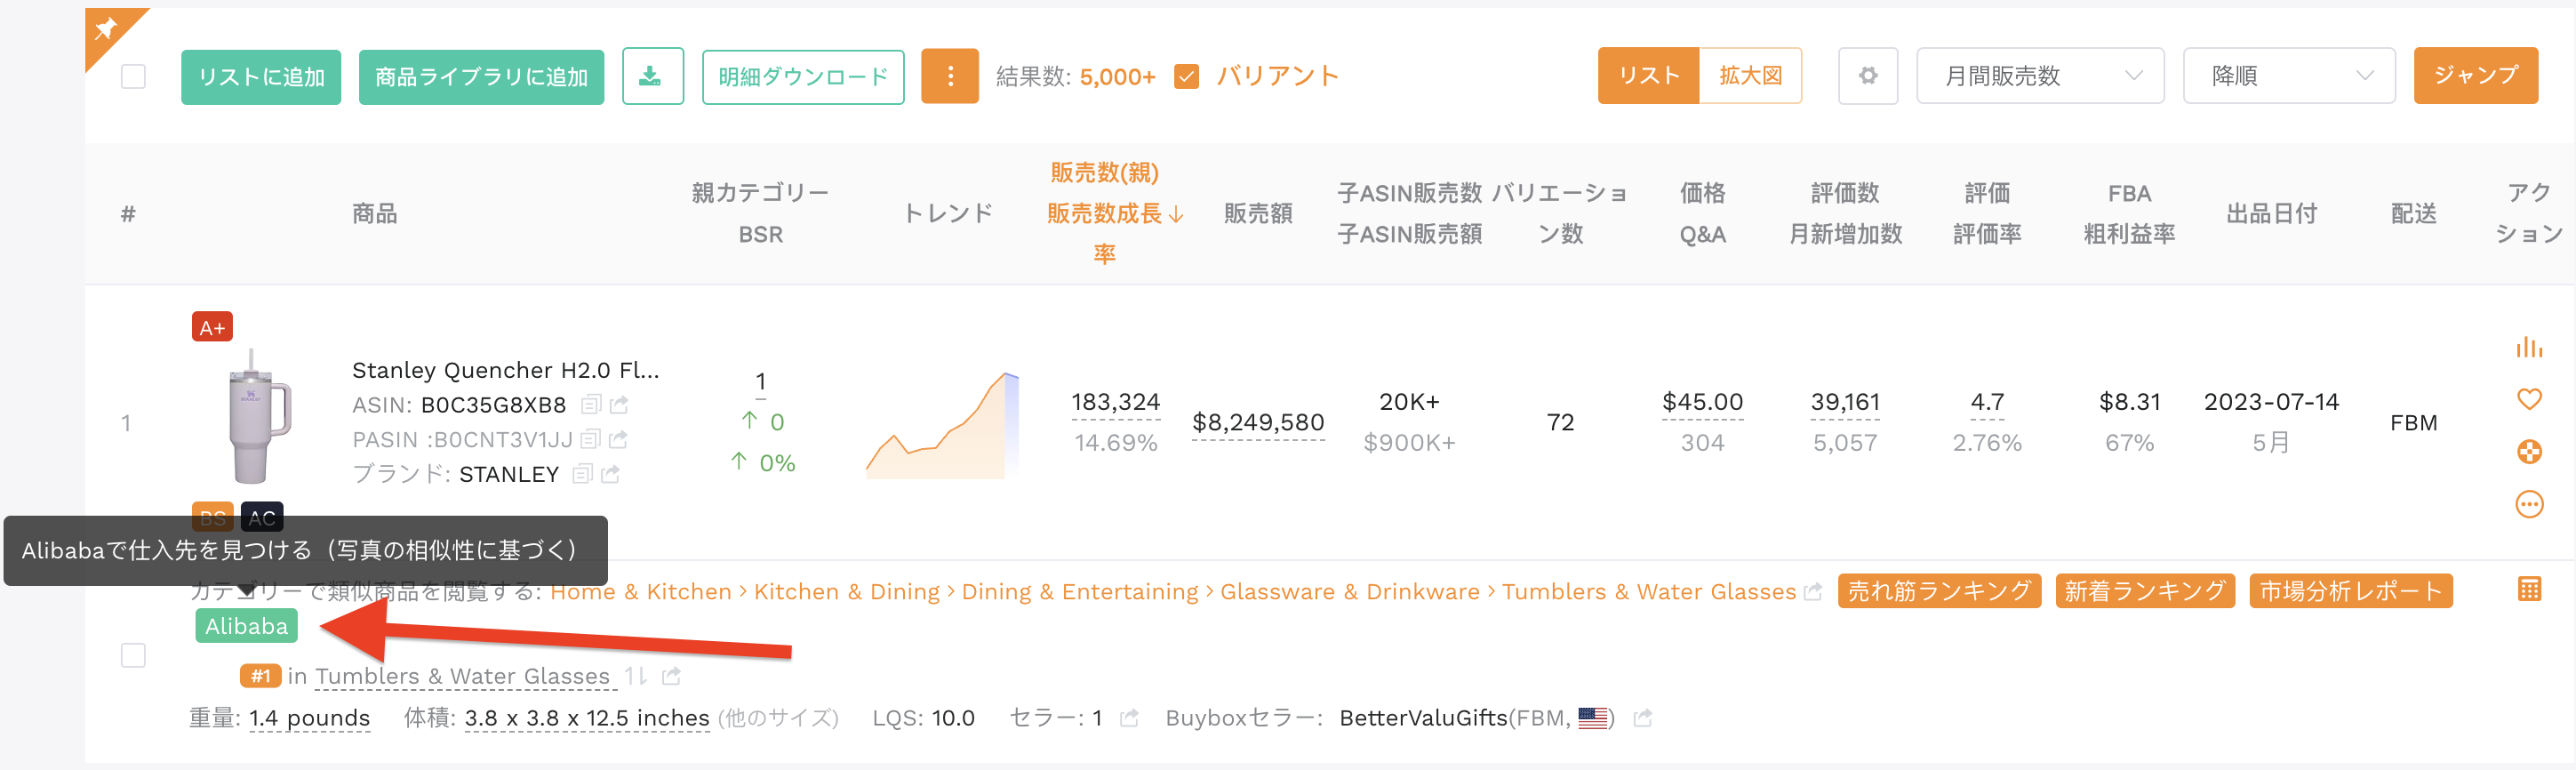Open ASIN B0C35G8XB8 via its external link icon
The width and height of the screenshot is (2576, 770).
tap(619, 405)
